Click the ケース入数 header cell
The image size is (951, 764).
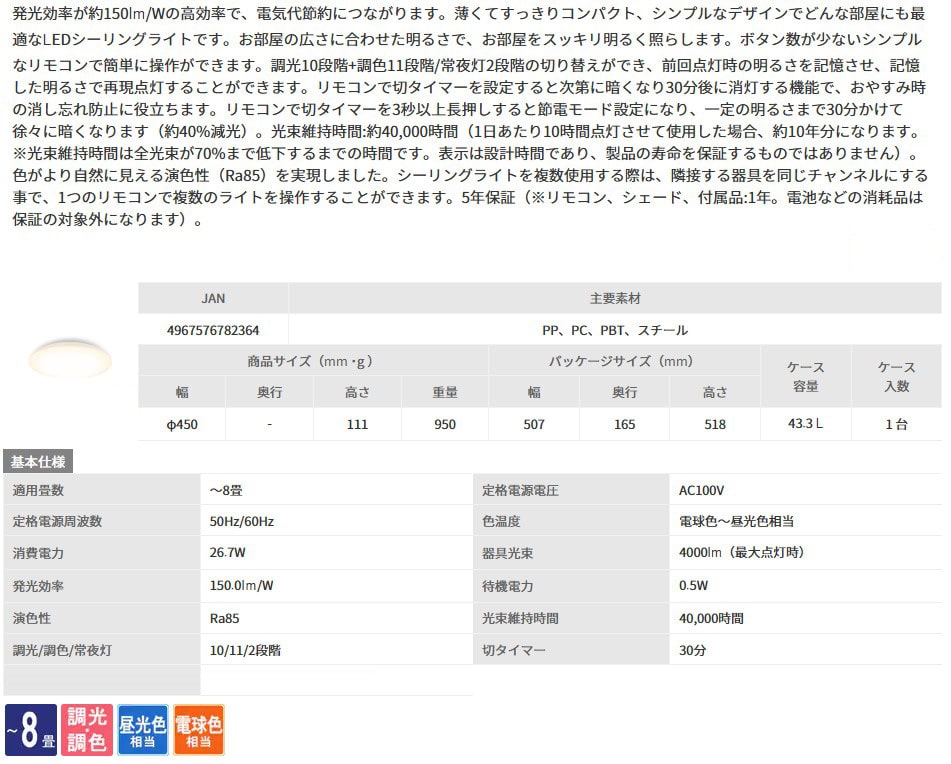(896, 377)
